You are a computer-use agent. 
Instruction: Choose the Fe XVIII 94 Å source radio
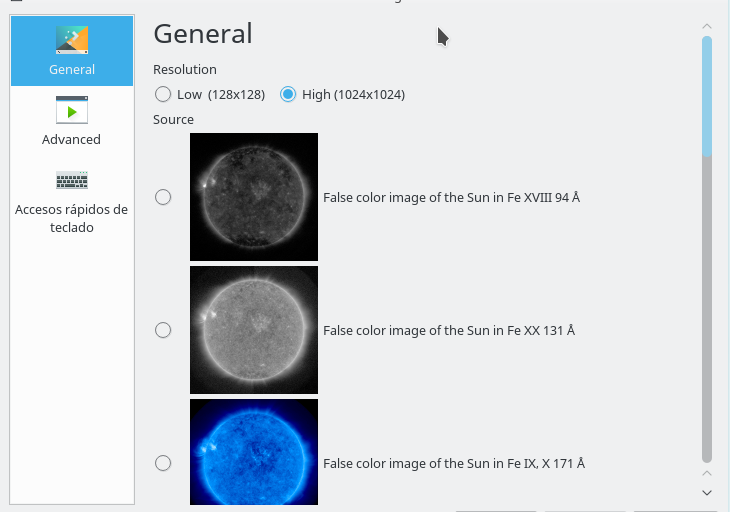(163, 197)
